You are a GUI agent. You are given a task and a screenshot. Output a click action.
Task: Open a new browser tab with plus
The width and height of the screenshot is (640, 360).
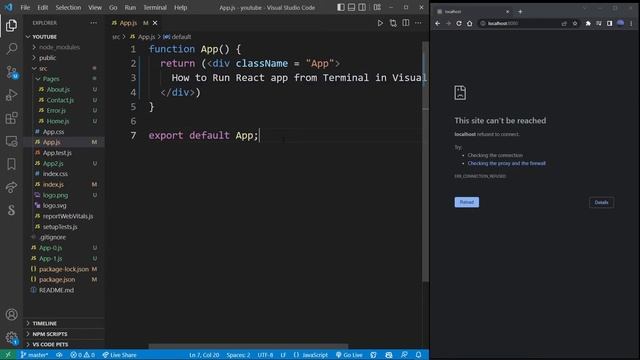520,11
